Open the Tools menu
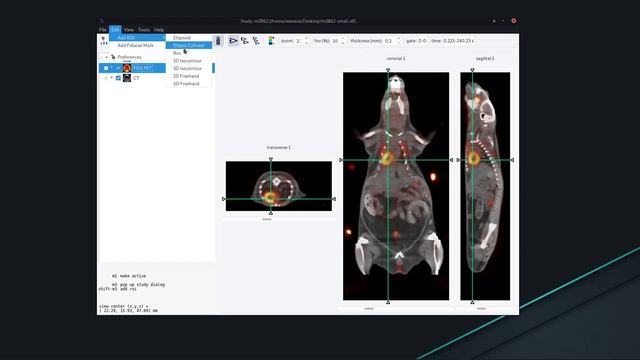The height and width of the screenshot is (360, 640). pyautogui.click(x=144, y=30)
